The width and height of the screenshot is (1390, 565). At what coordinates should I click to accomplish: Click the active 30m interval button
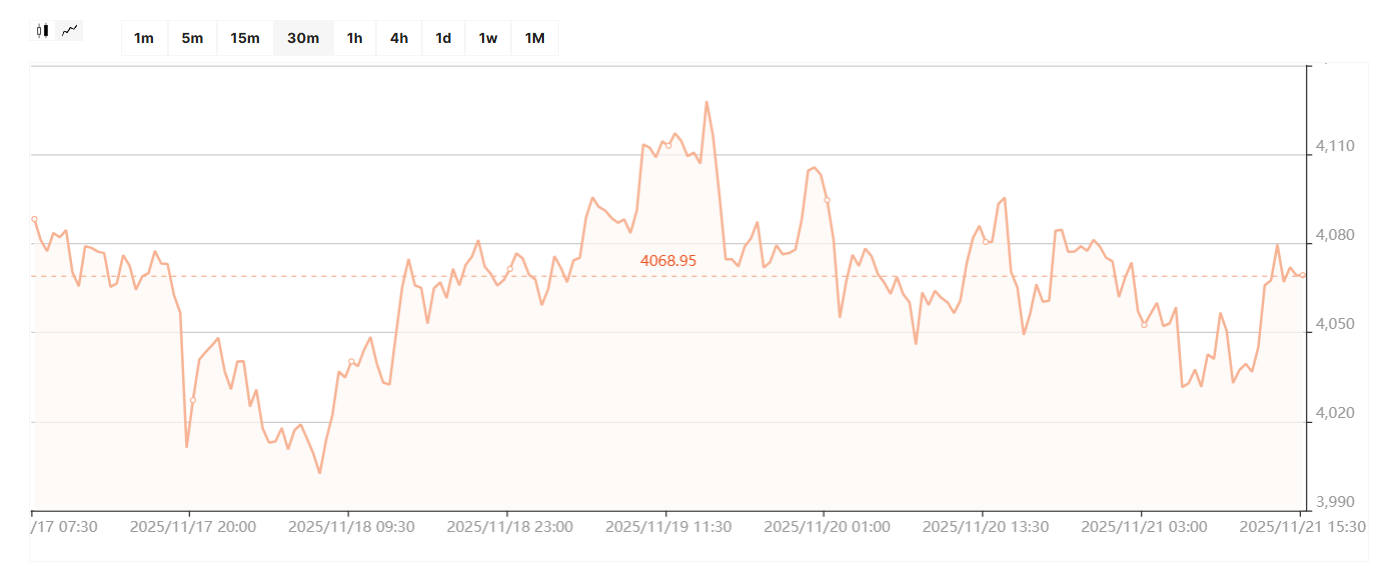click(303, 38)
